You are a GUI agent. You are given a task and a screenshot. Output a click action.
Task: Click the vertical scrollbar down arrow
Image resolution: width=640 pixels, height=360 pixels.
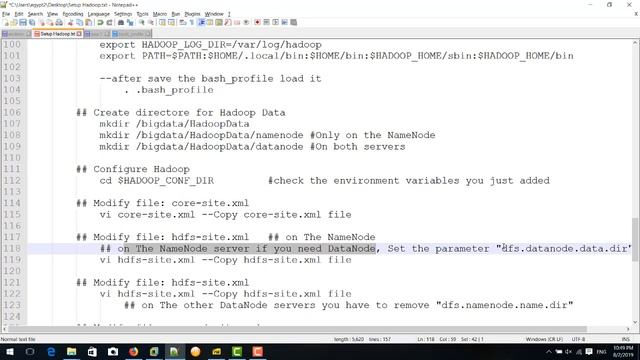click(x=635, y=322)
